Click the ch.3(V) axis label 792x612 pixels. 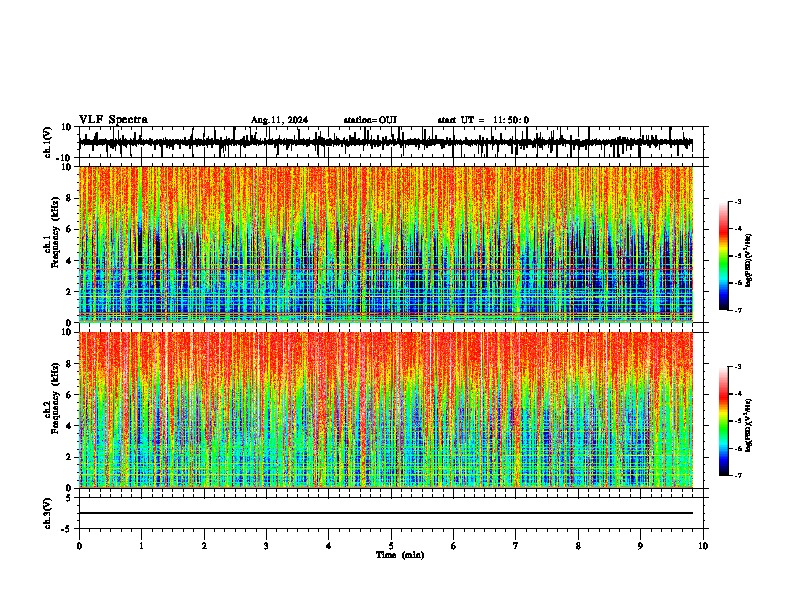47,513
